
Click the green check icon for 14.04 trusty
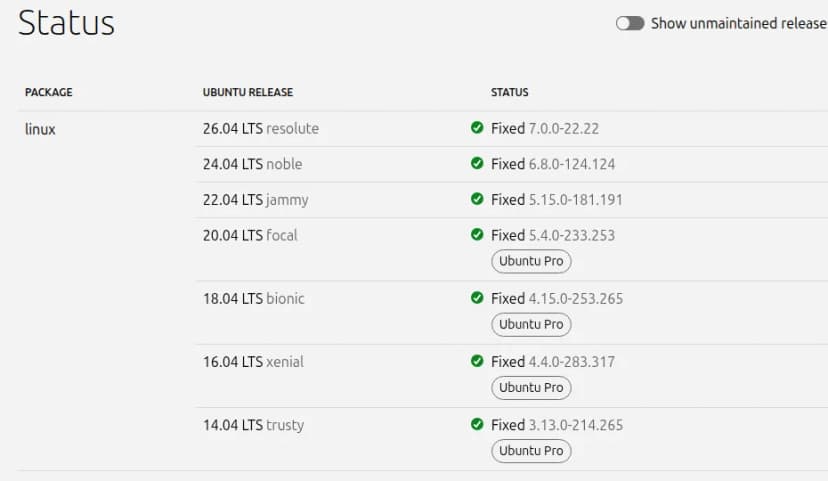[x=477, y=425]
